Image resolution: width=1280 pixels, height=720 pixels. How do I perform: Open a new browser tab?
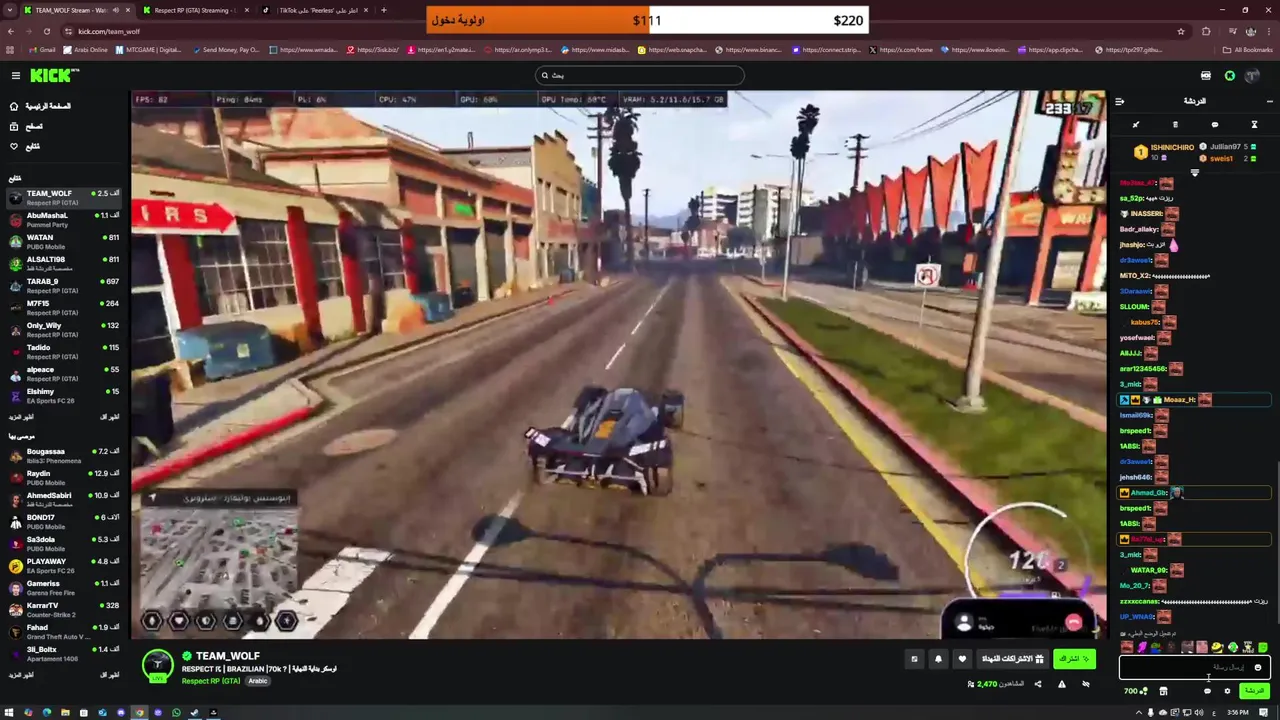coord(383,10)
